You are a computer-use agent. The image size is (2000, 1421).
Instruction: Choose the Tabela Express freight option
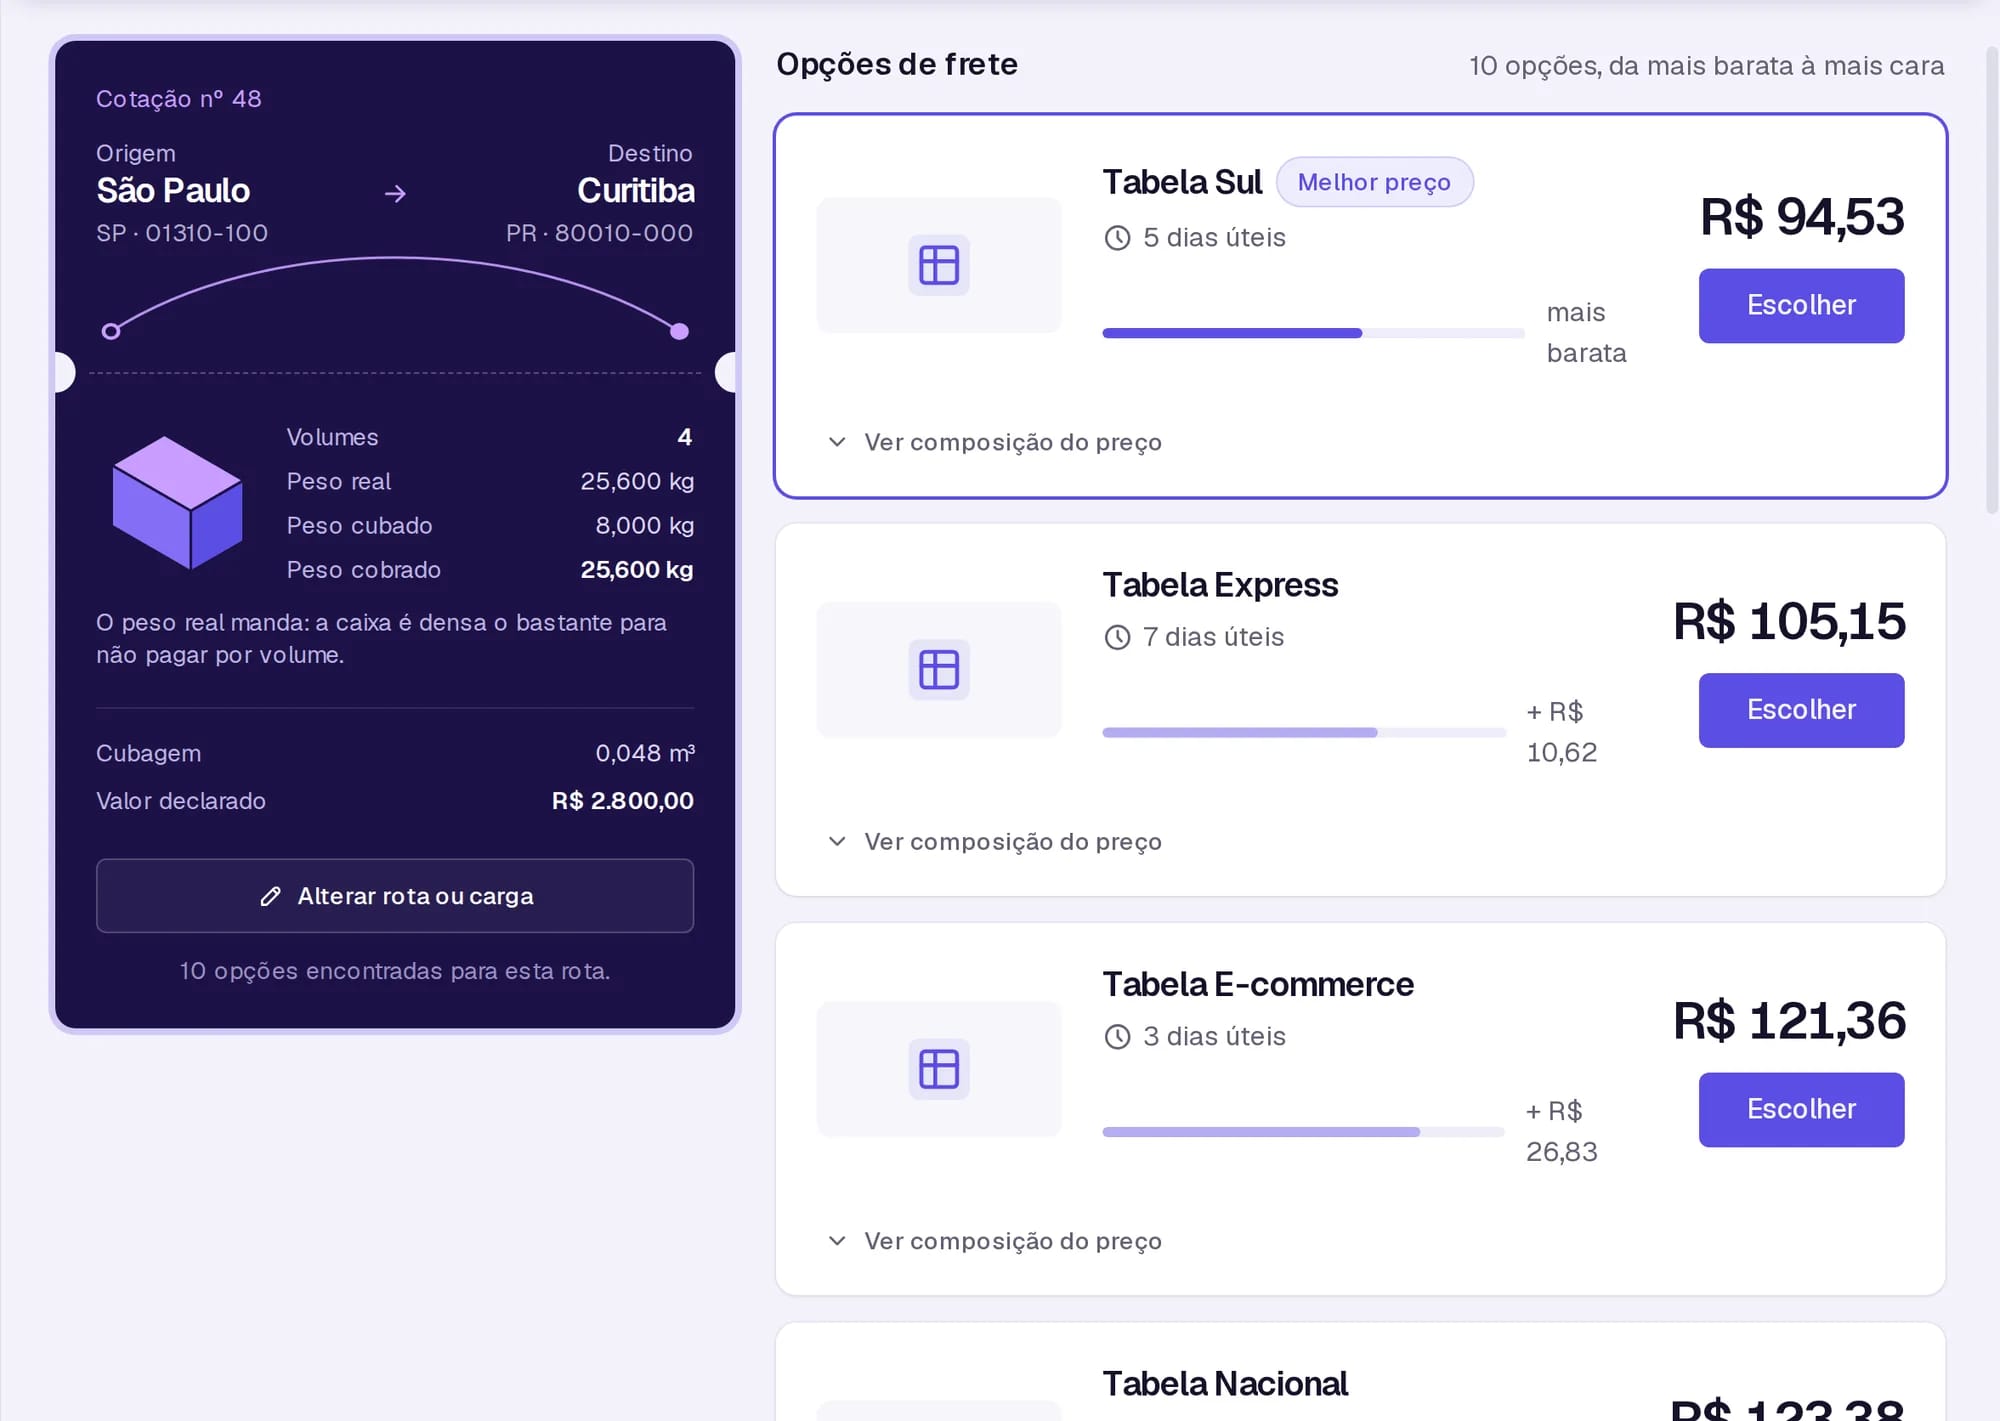(x=1801, y=710)
